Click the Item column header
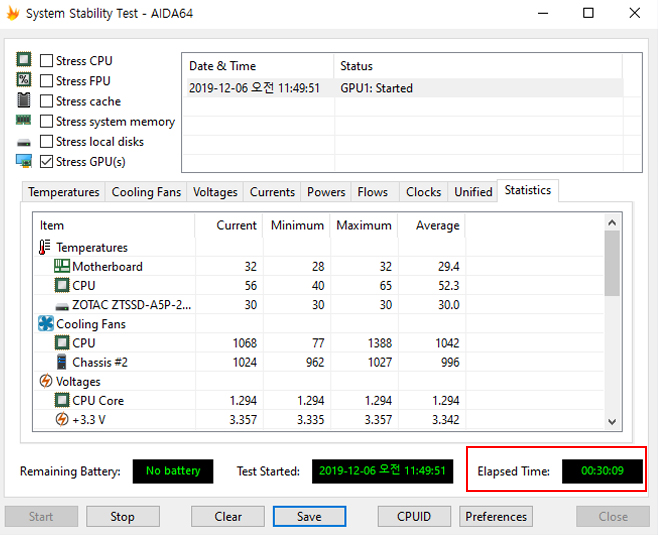This screenshot has height=535, width=658. 114,225
